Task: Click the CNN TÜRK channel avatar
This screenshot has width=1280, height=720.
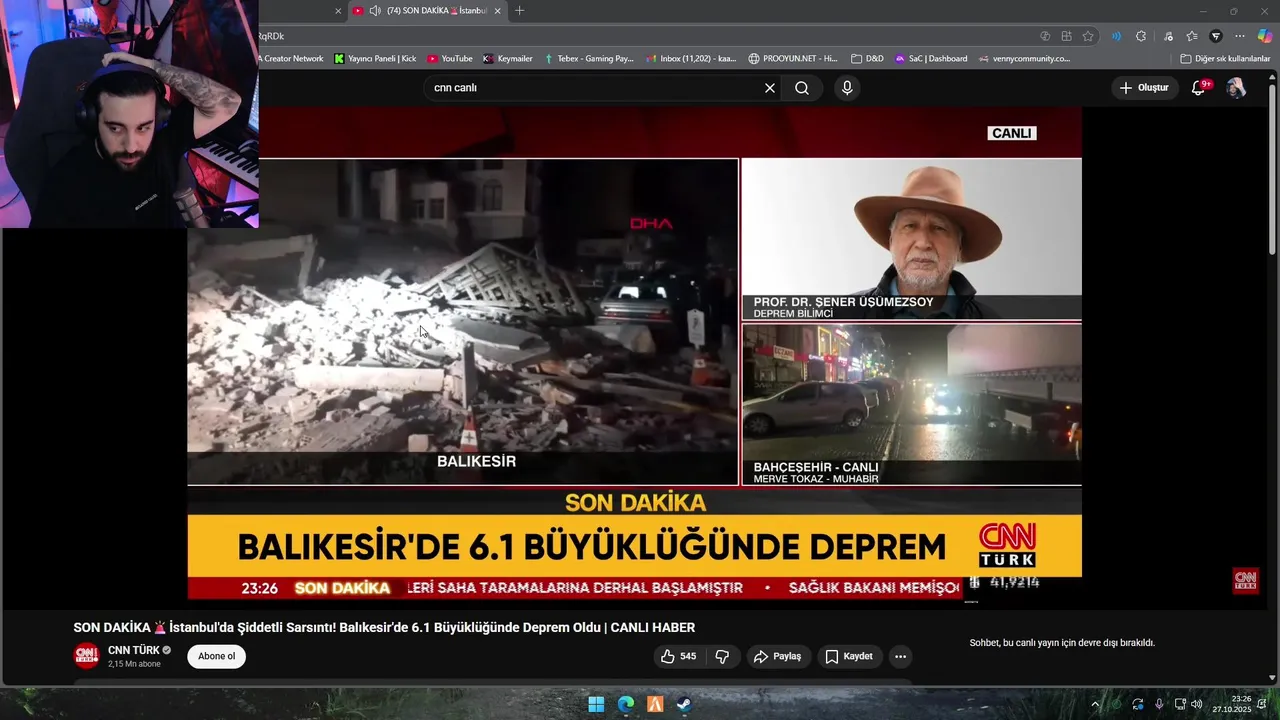Action: 87,656
